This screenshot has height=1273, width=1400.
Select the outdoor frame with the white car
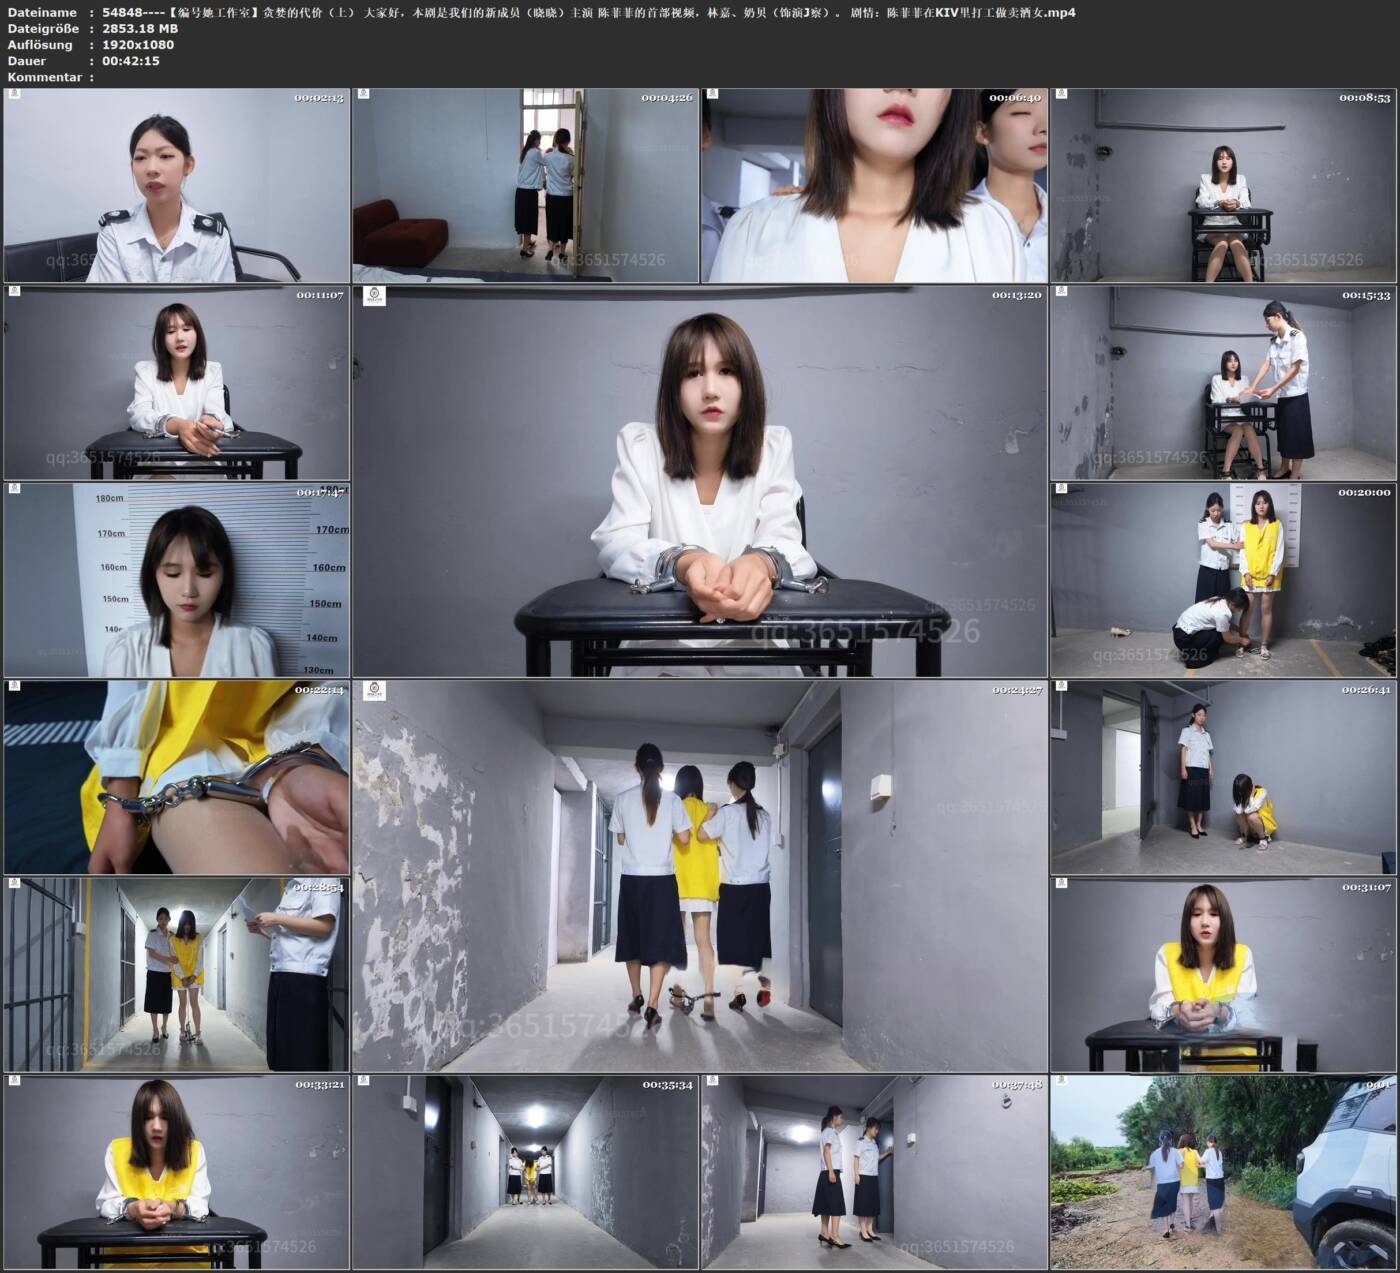pos(1223,1172)
